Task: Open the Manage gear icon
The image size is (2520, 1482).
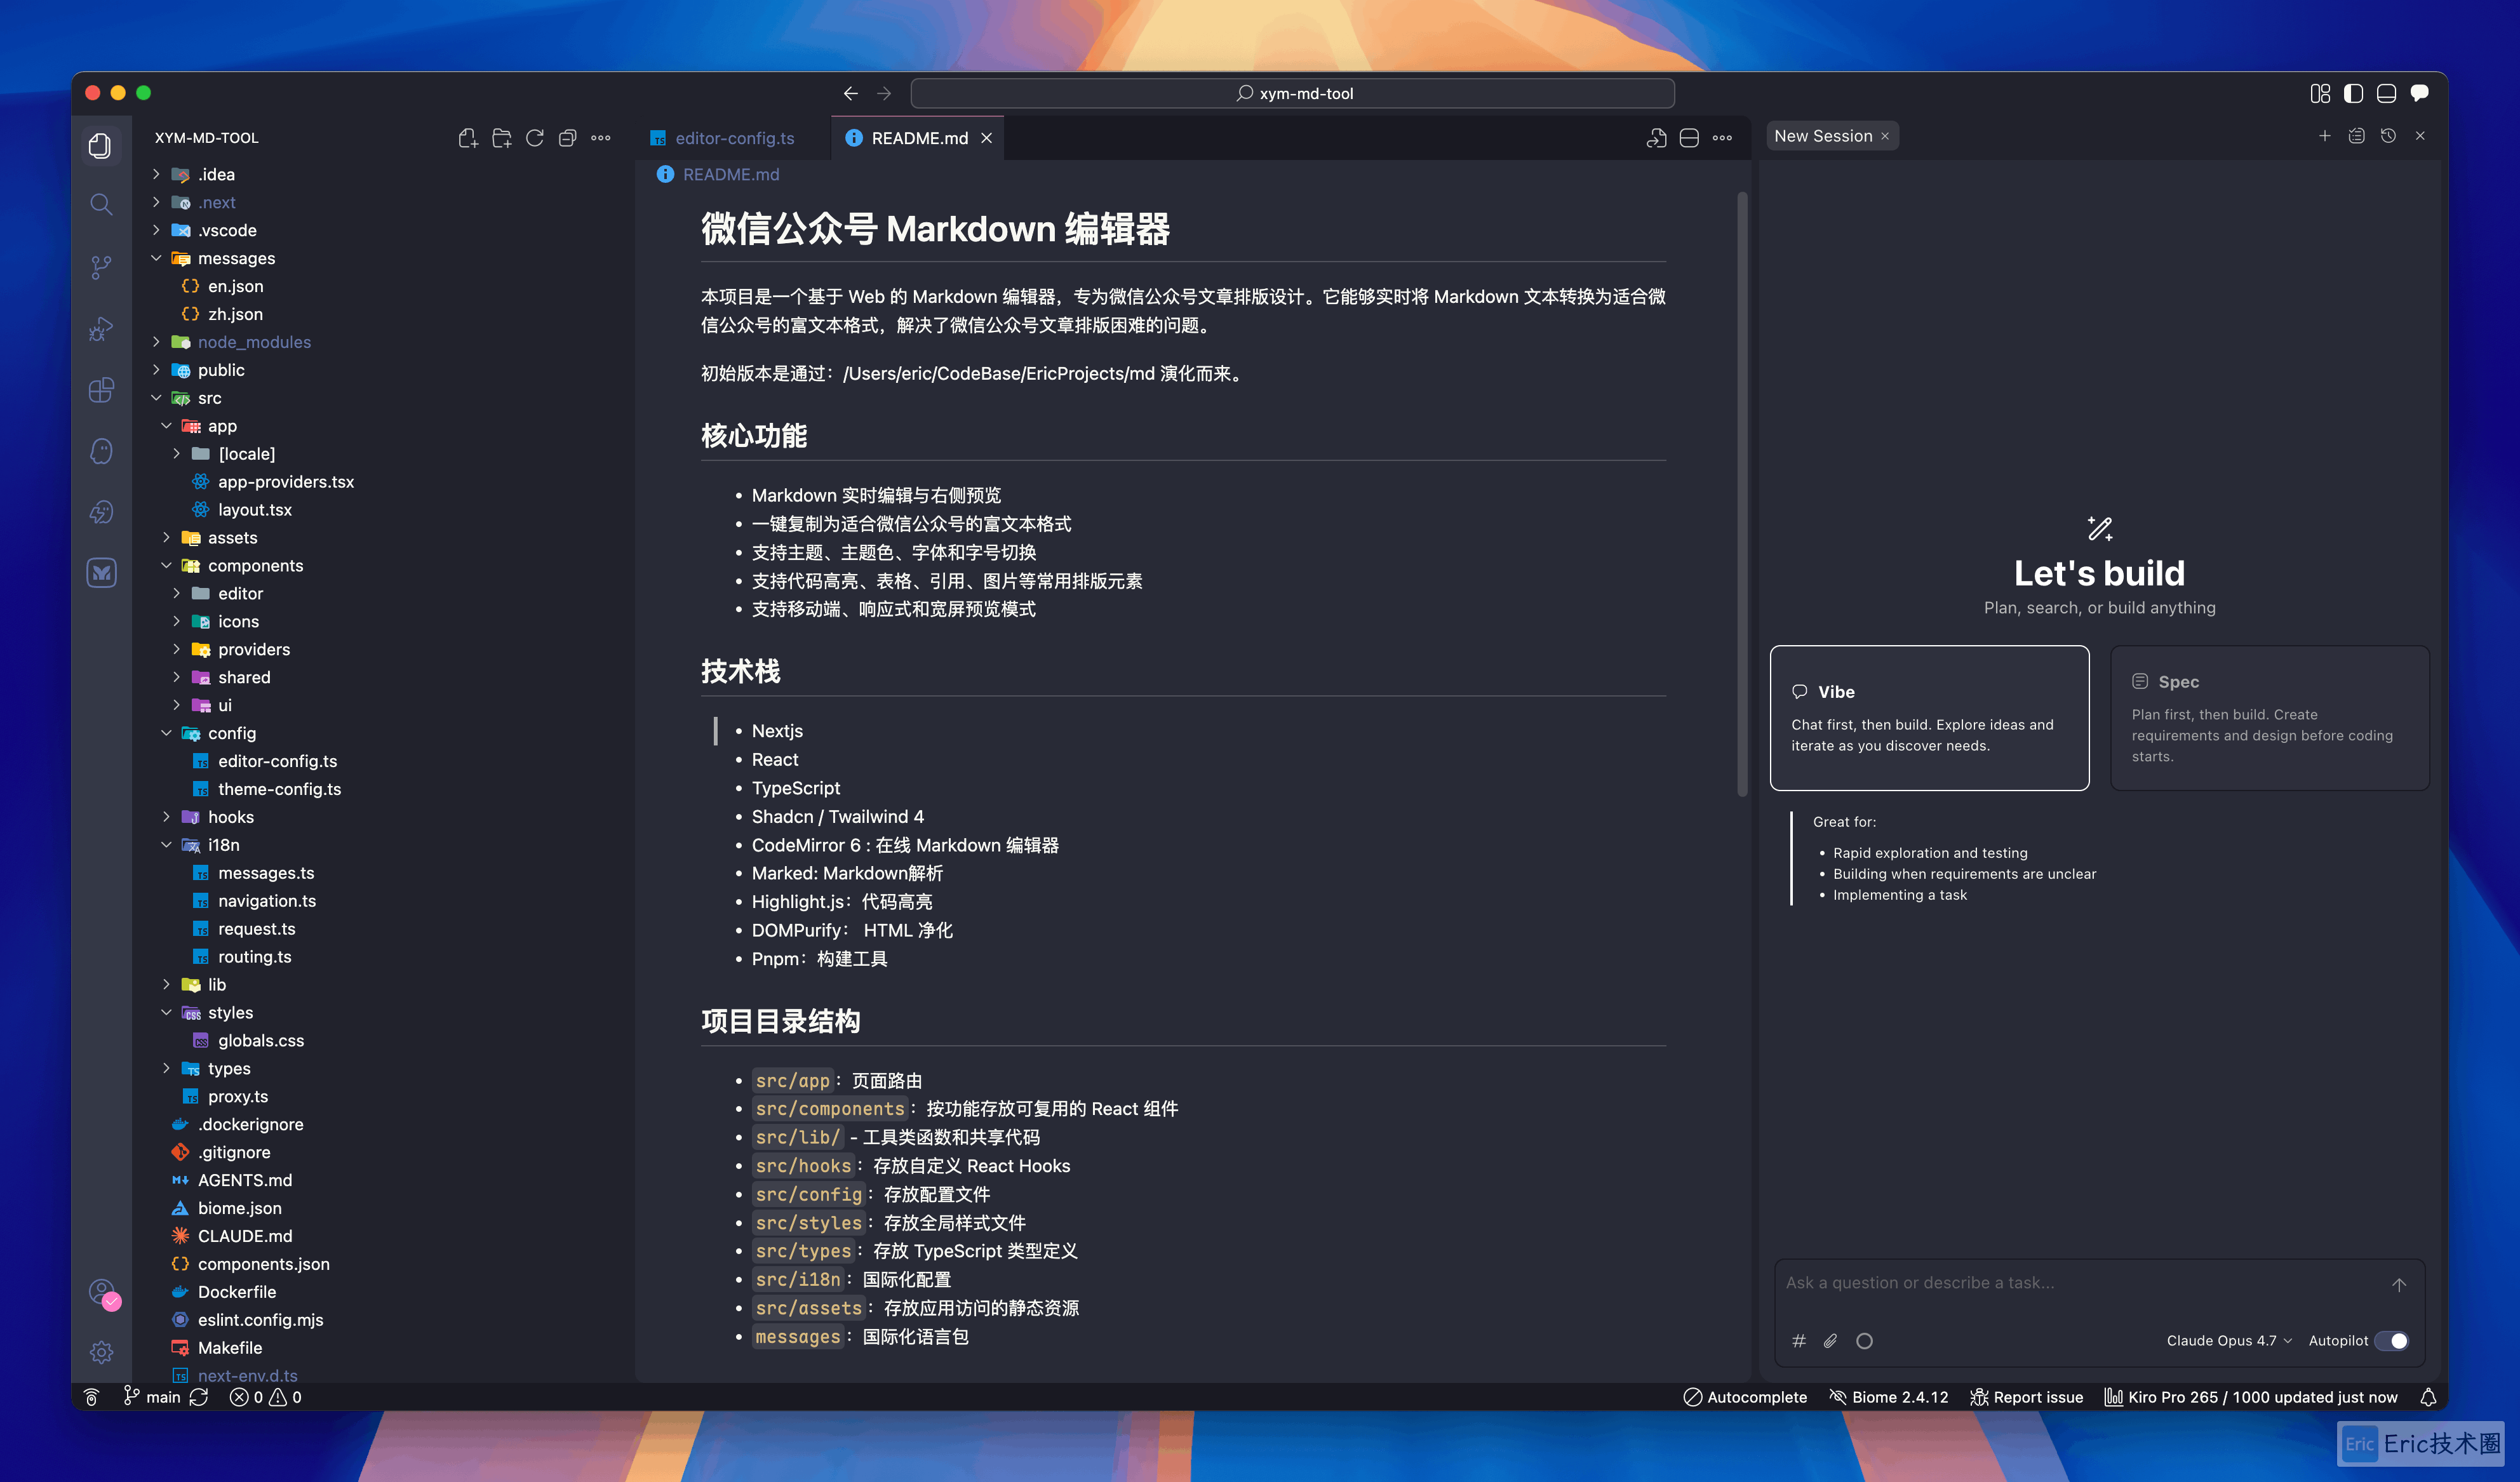Action: [x=101, y=1352]
